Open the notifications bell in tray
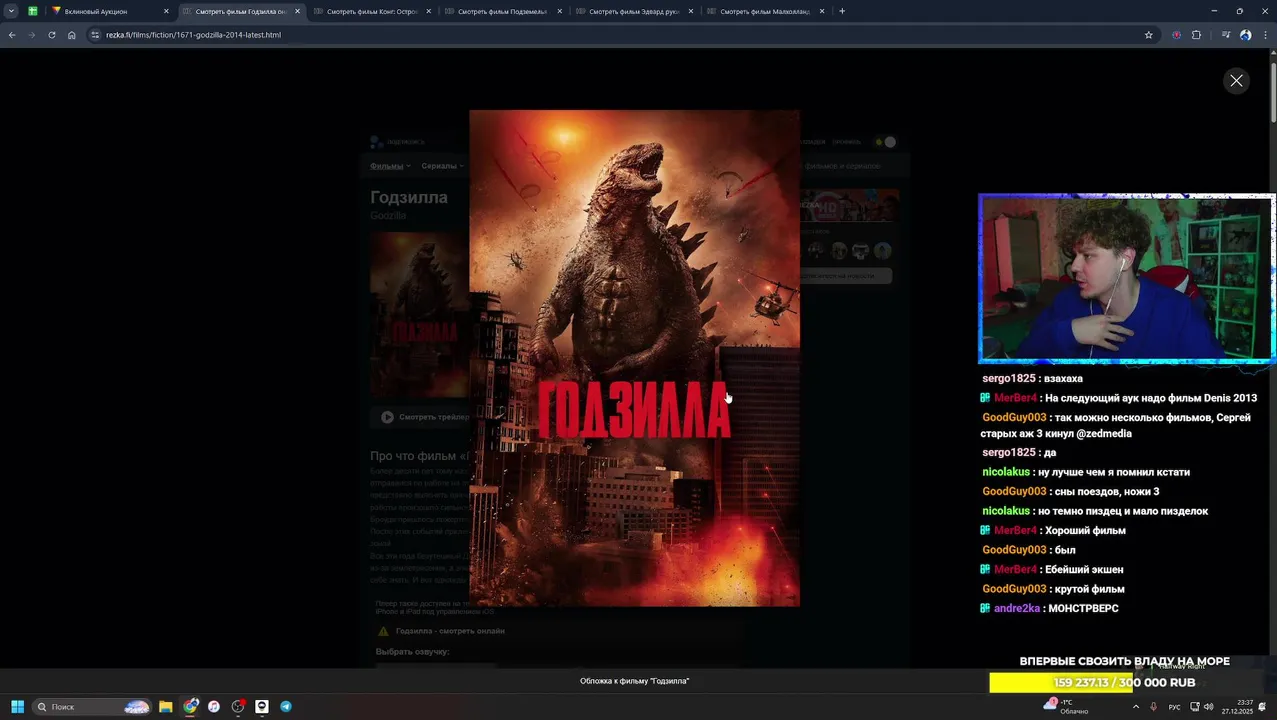Viewport: 1277px width, 720px height. pos(1263,707)
